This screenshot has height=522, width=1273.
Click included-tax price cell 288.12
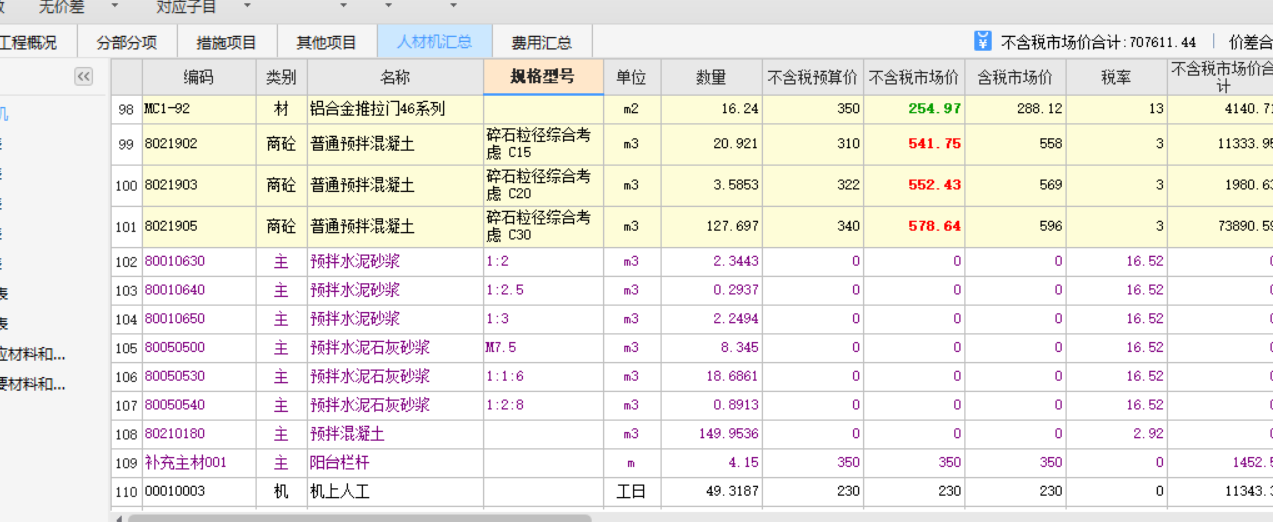[x=1015, y=109]
